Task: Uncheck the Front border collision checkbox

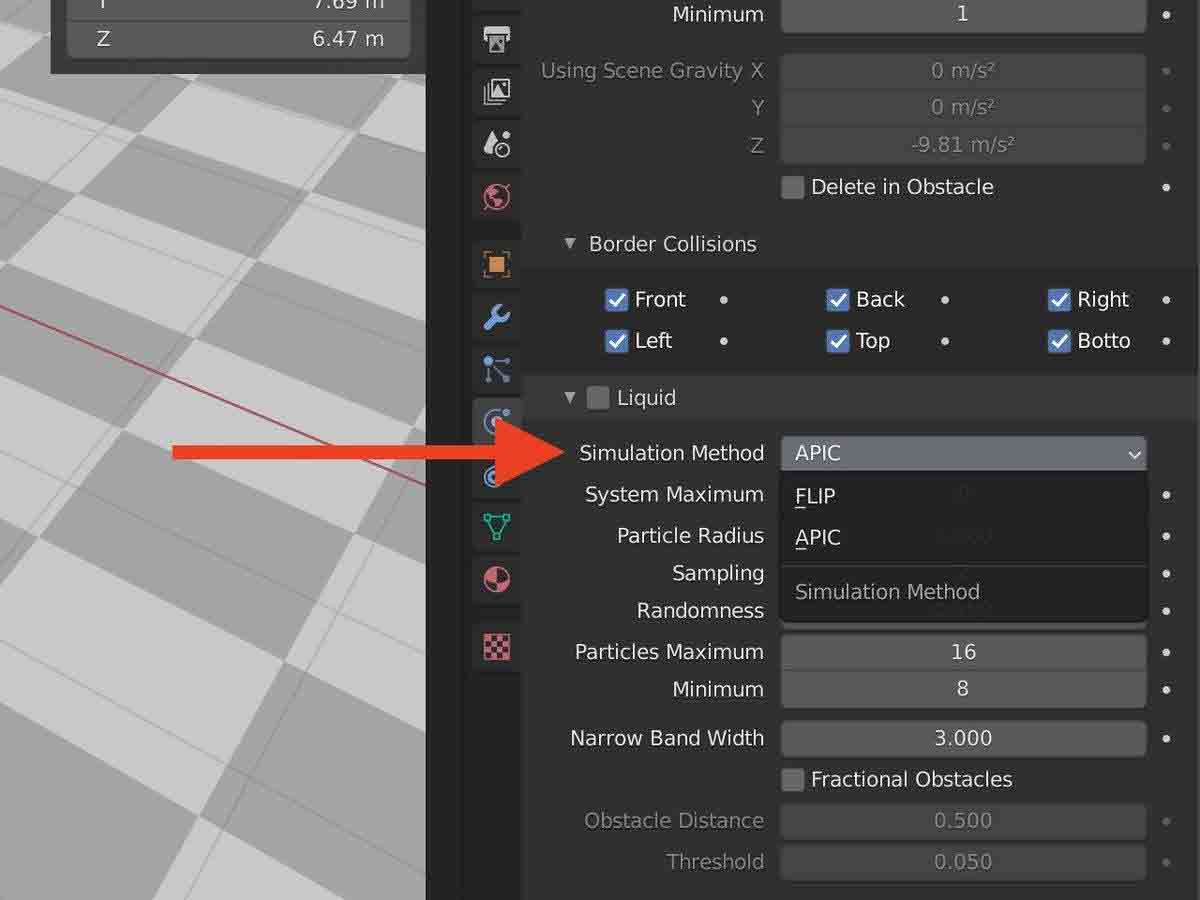Action: click(x=617, y=300)
